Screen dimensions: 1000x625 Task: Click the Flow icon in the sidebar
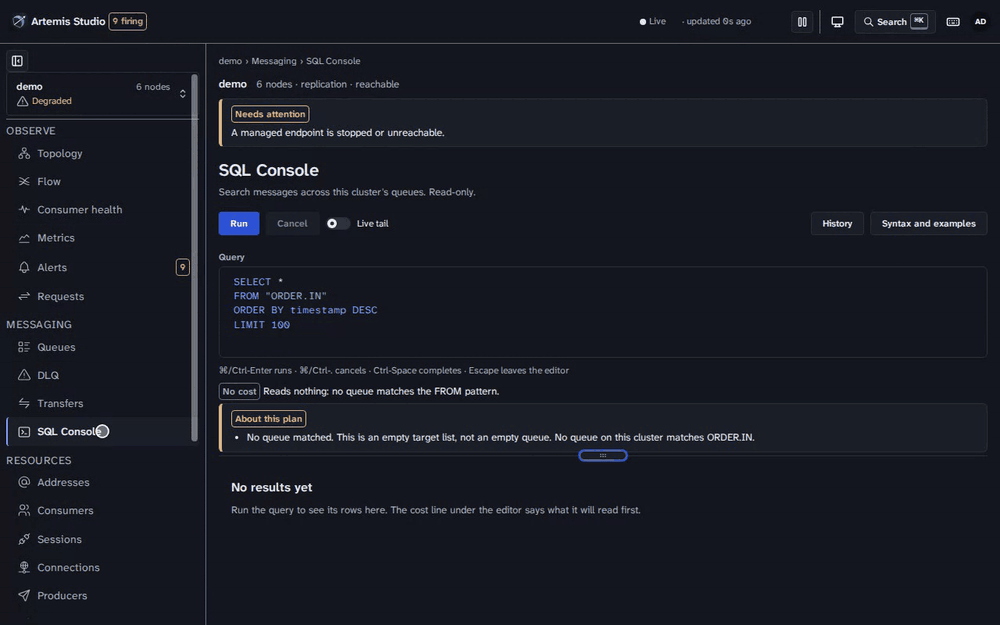(x=24, y=182)
